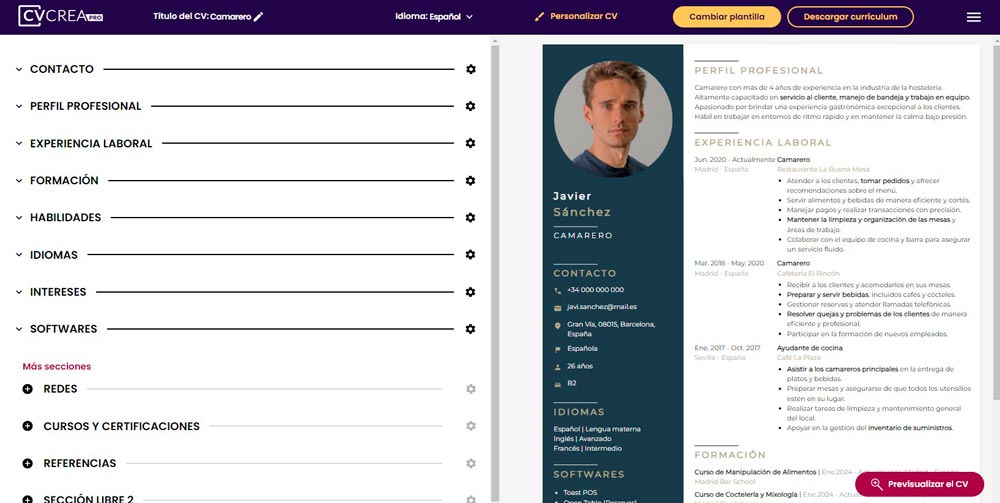This screenshot has height=503, width=1000.
Task: Edit CV title with the pencil icon
Action: (x=258, y=17)
